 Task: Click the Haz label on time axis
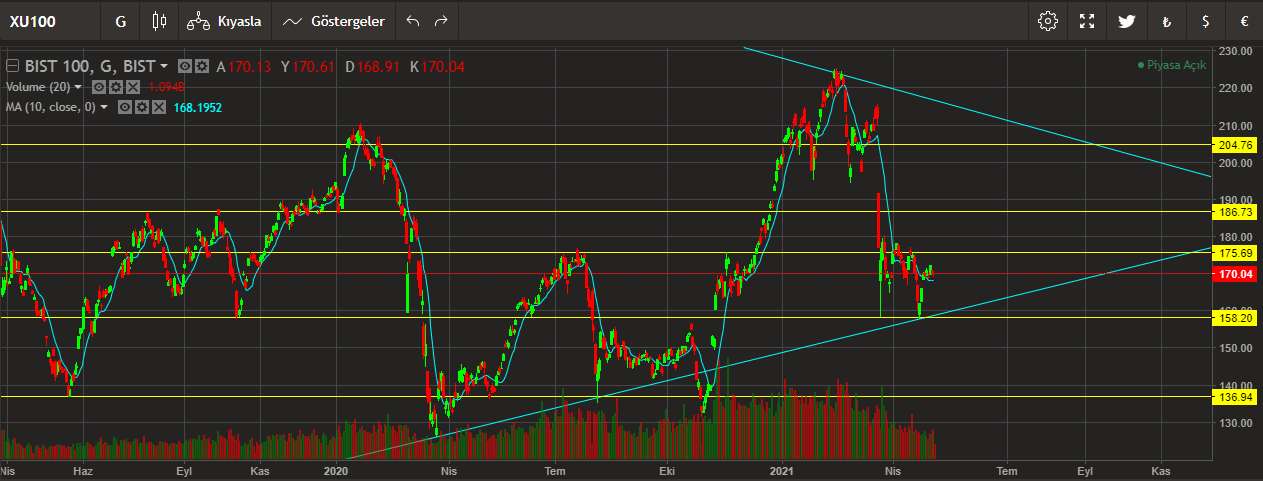pyautogui.click(x=85, y=469)
